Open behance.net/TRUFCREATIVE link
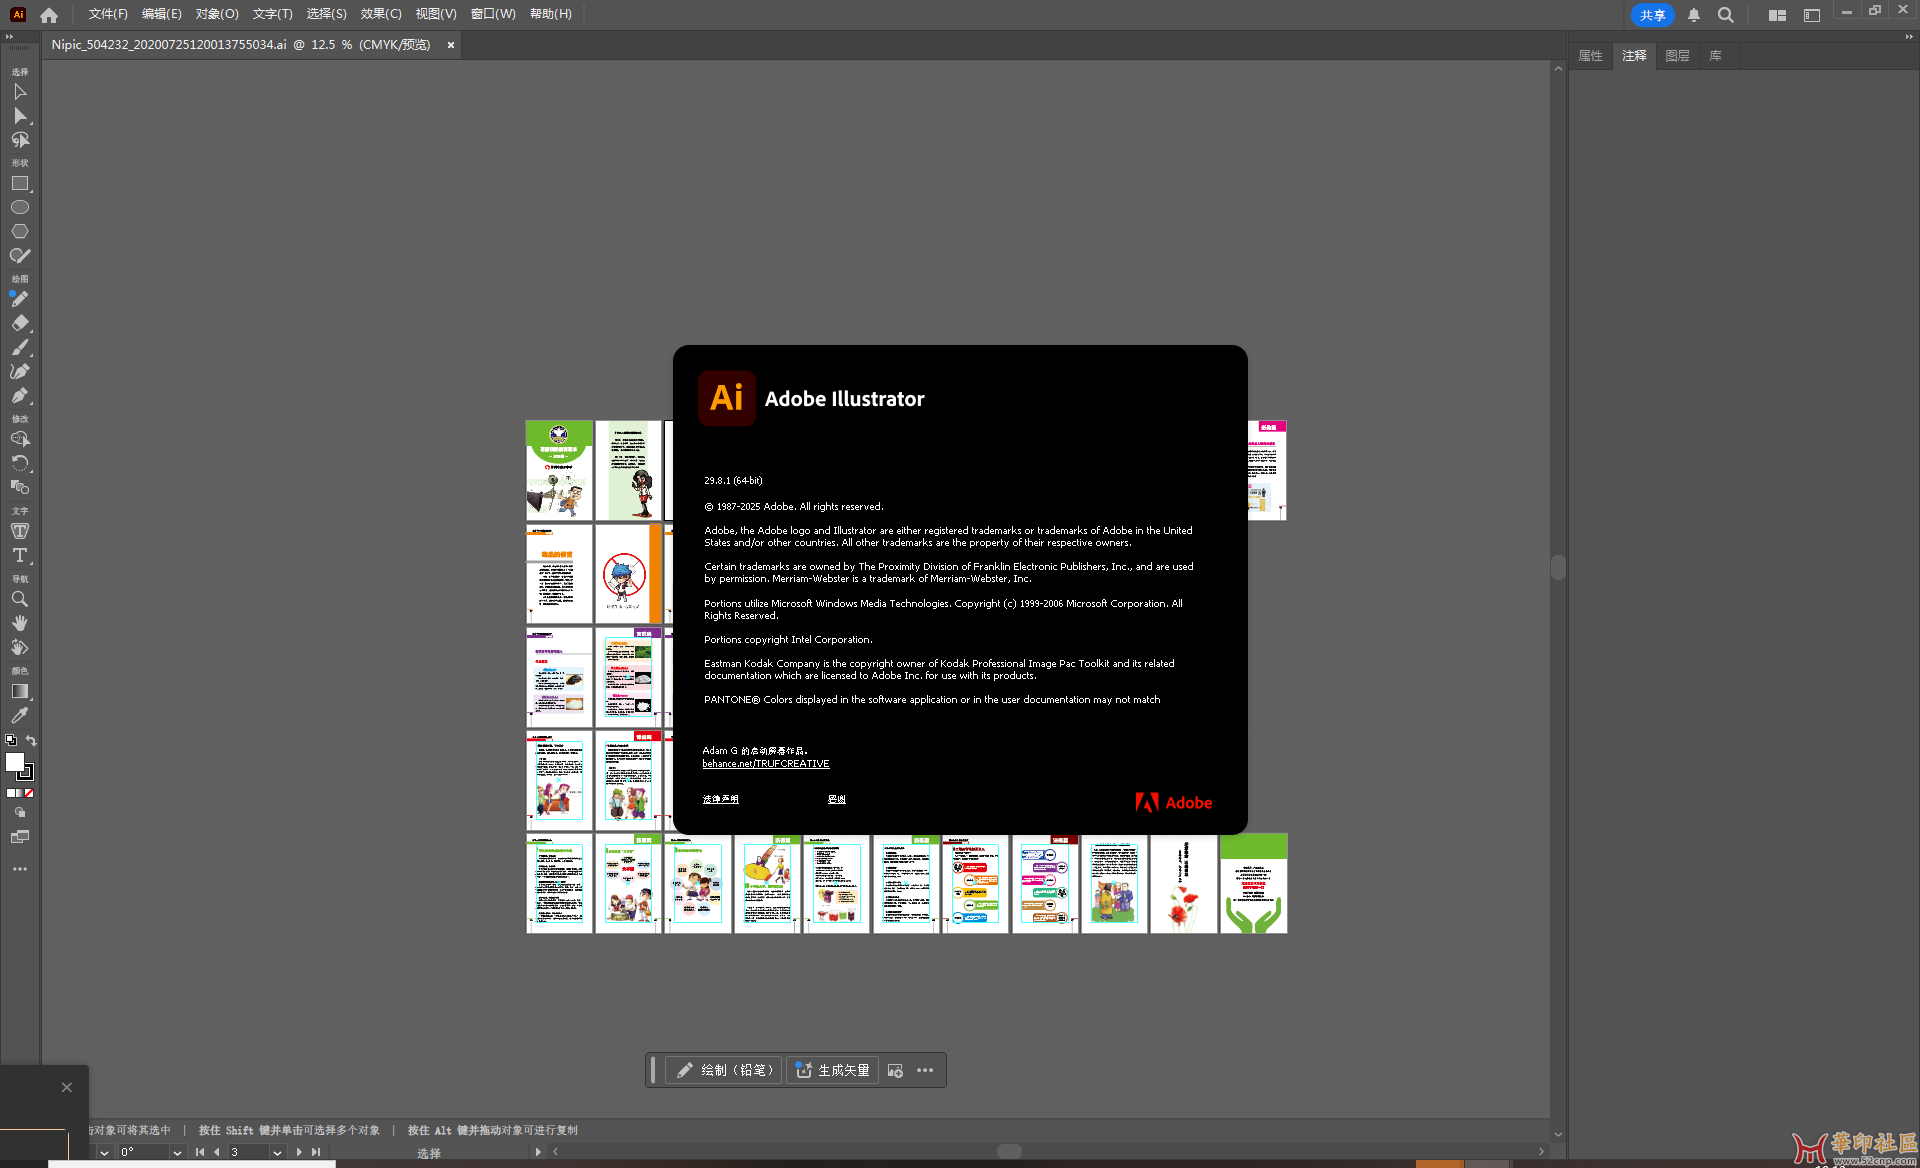The width and height of the screenshot is (1920, 1168). (x=766, y=764)
